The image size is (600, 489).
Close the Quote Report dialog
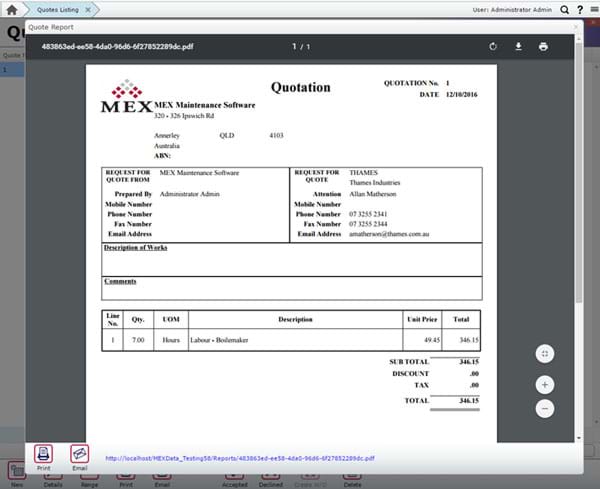click(x=576, y=27)
